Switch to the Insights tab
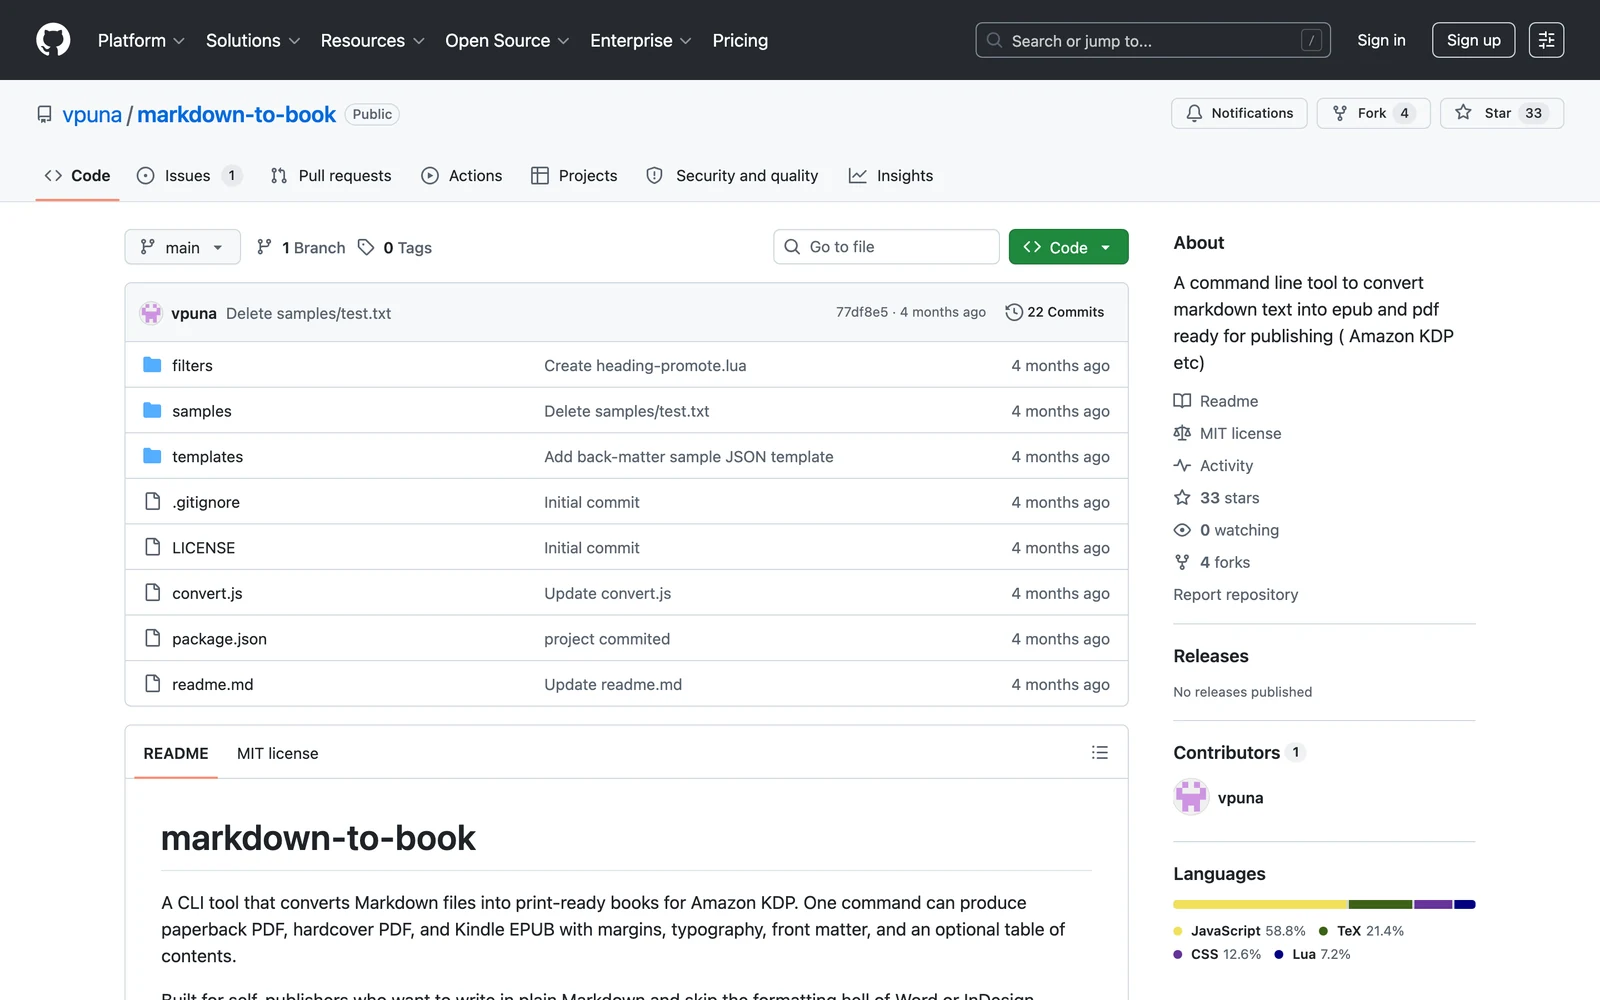 pyautogui.click(x=891, y=175)
